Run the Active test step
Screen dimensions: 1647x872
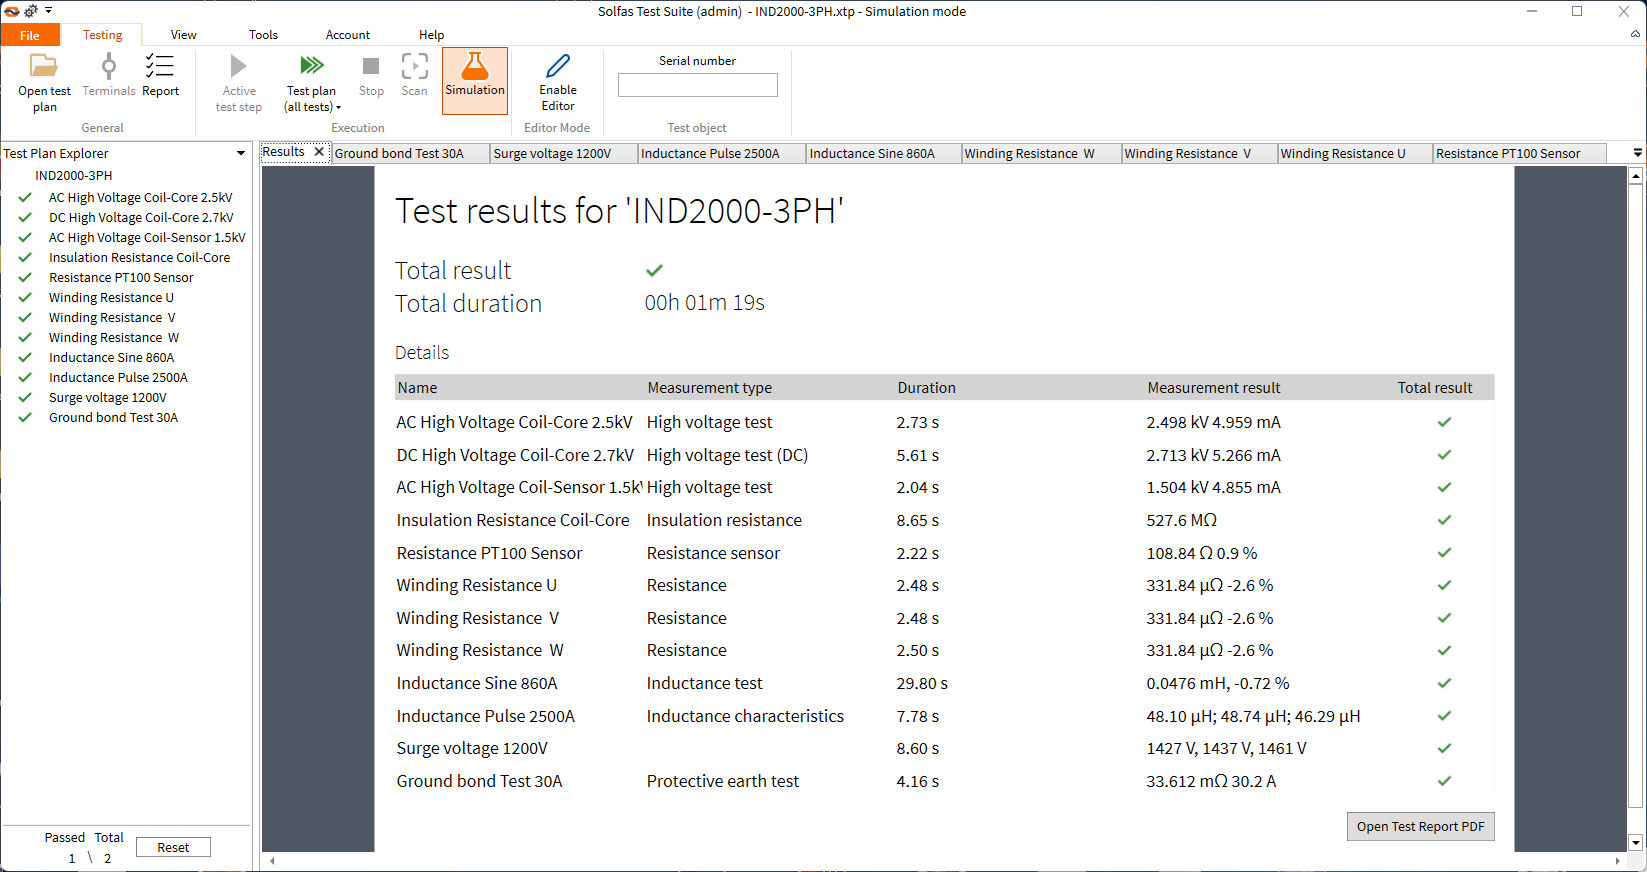pos(239,82)
